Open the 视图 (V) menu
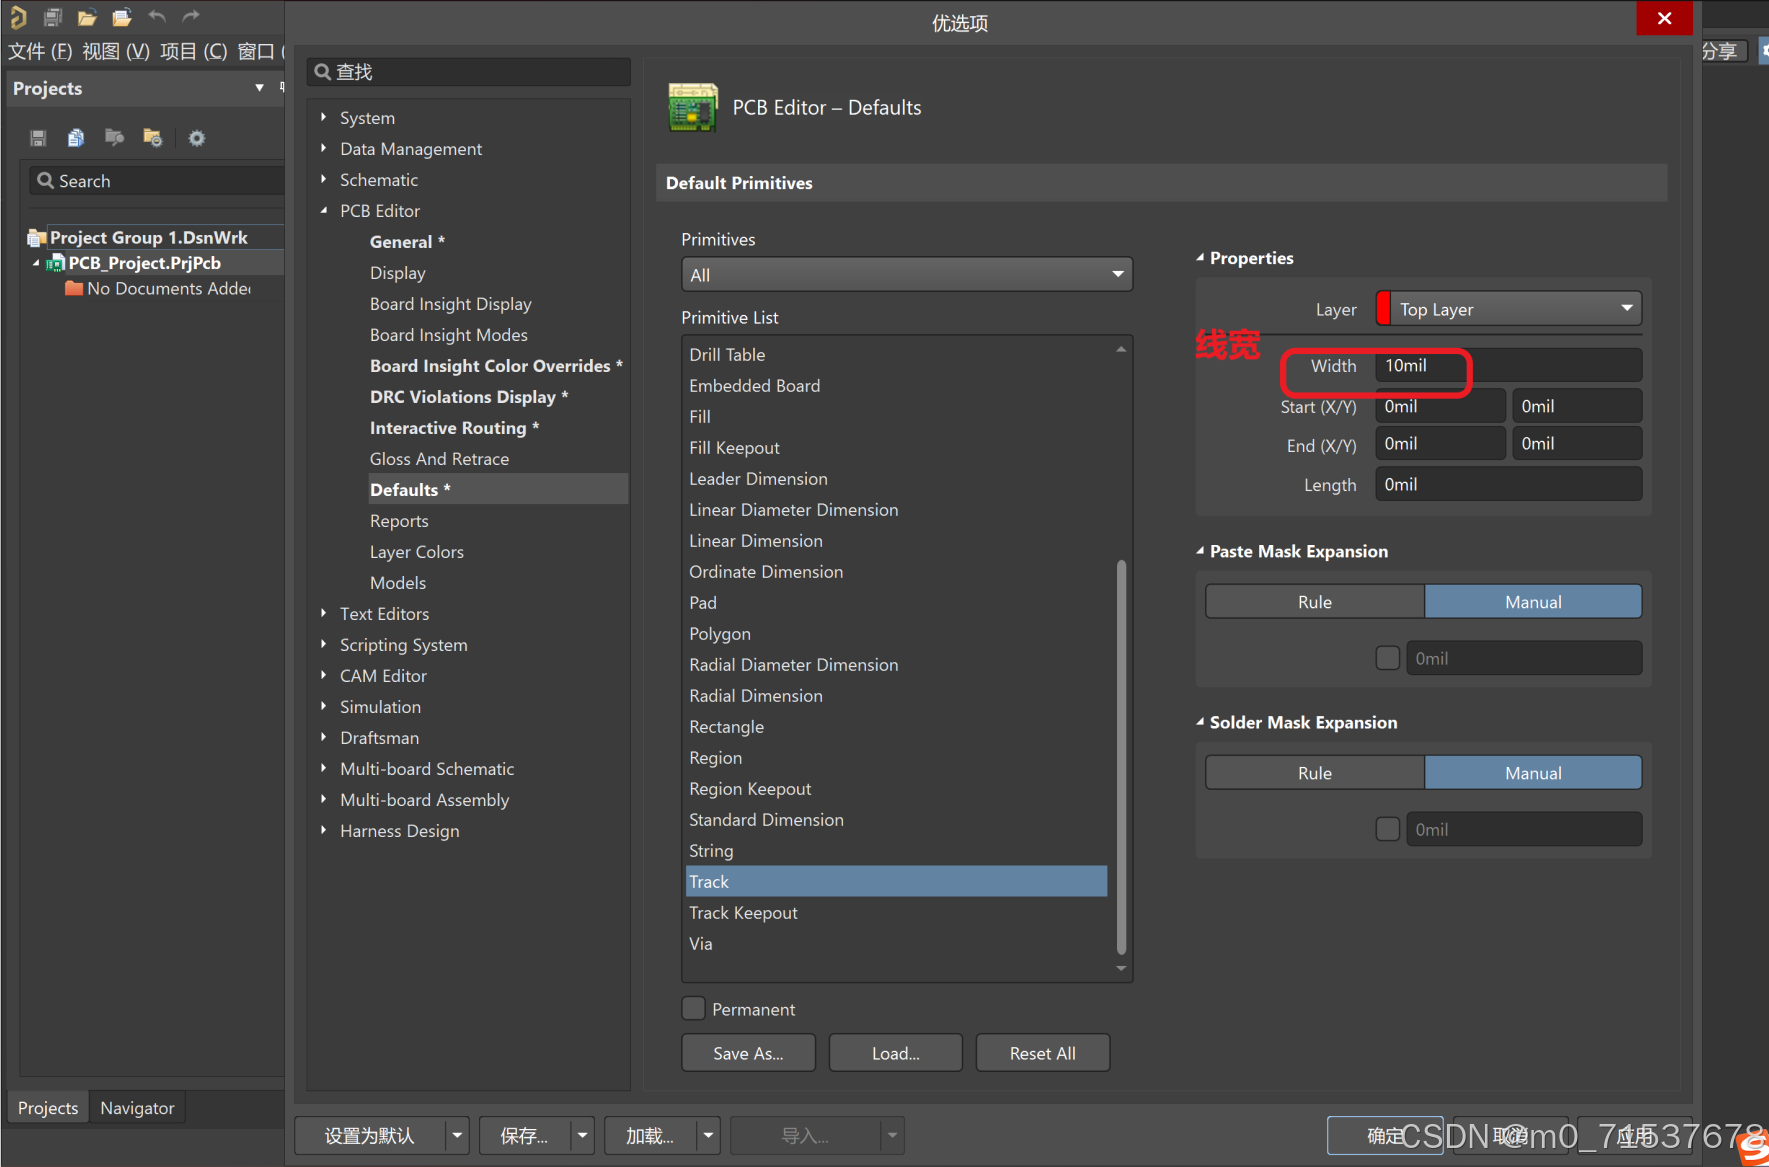The image size is (1769, 1167). (x=116, y=51)
